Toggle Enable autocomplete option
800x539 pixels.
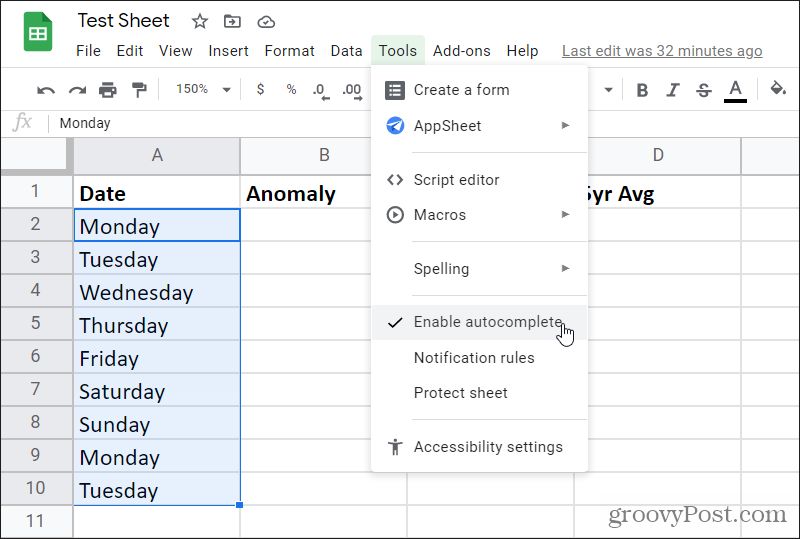(480, 322)
